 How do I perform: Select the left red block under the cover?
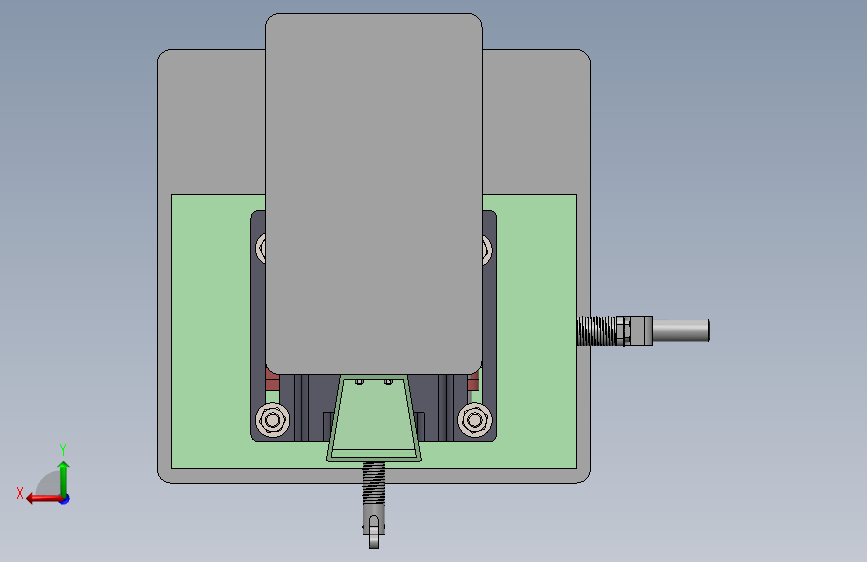(x=272, y=380)
